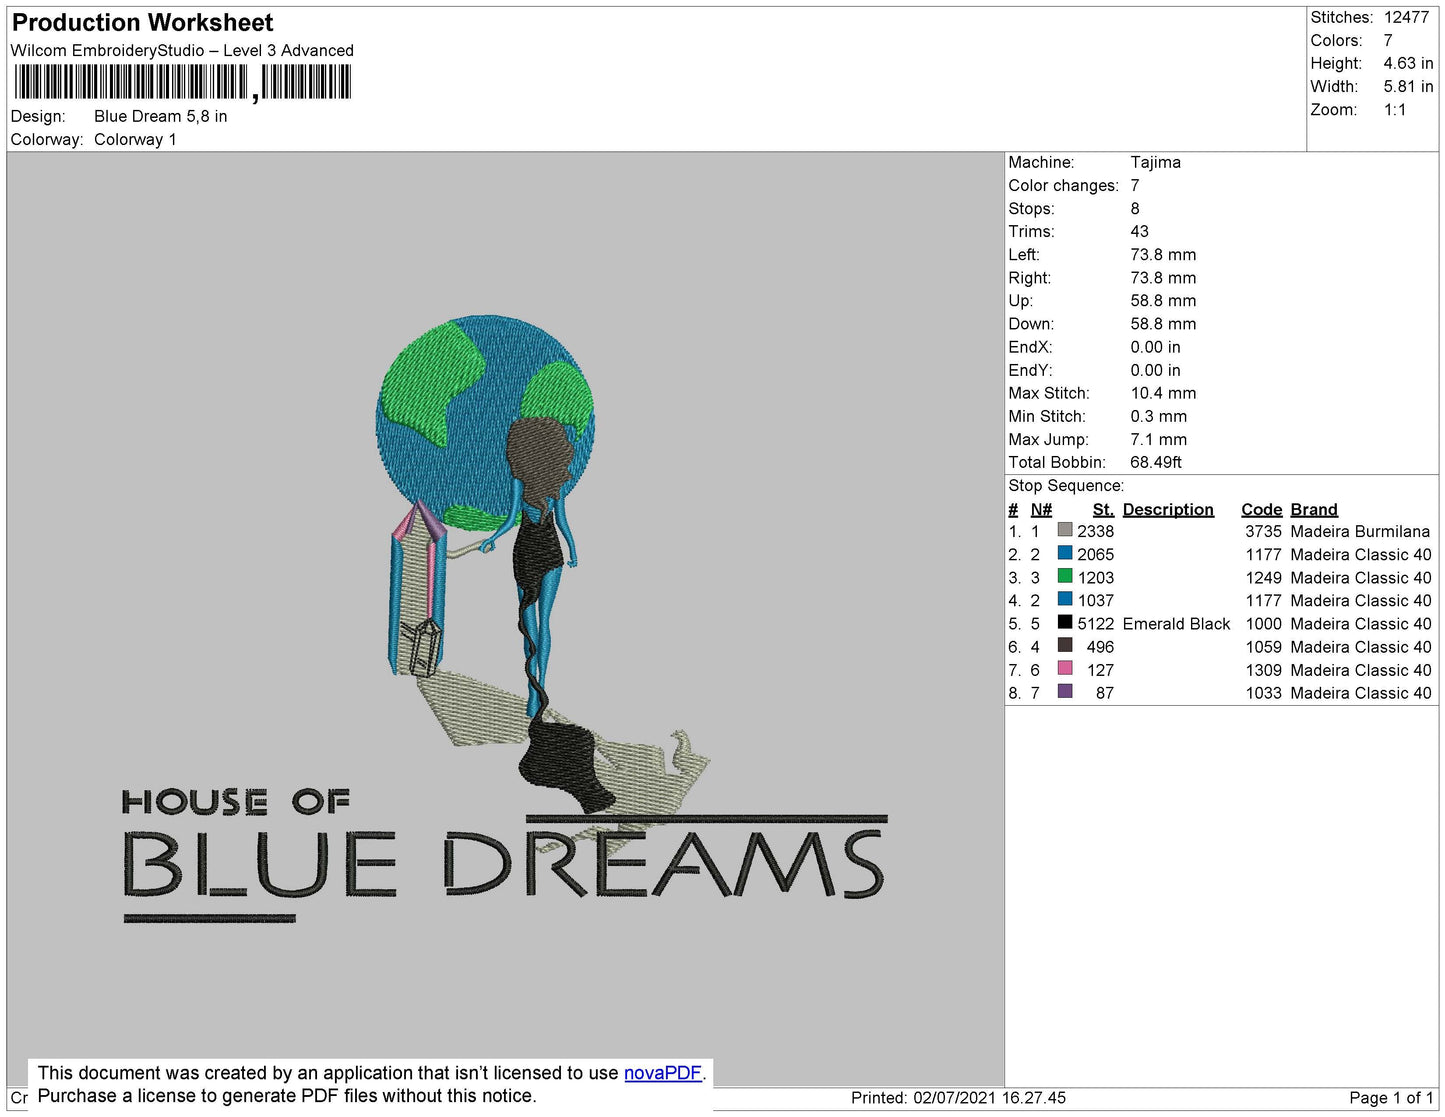
Task: Click 'Madeira Burmilana' brand text
Action: (x=1360, y=531)
